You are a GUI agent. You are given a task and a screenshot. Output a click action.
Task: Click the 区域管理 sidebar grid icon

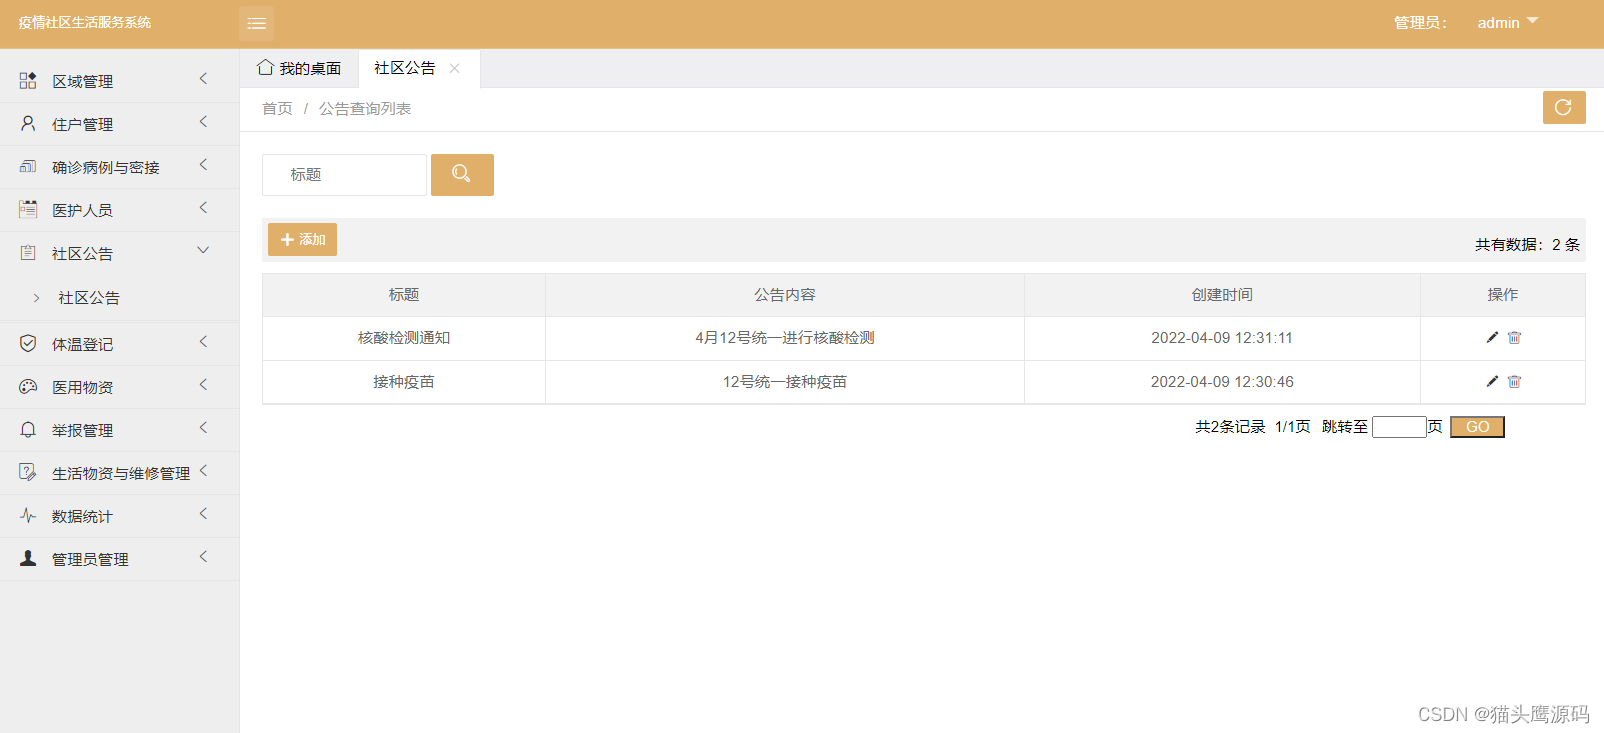(28, 80)
